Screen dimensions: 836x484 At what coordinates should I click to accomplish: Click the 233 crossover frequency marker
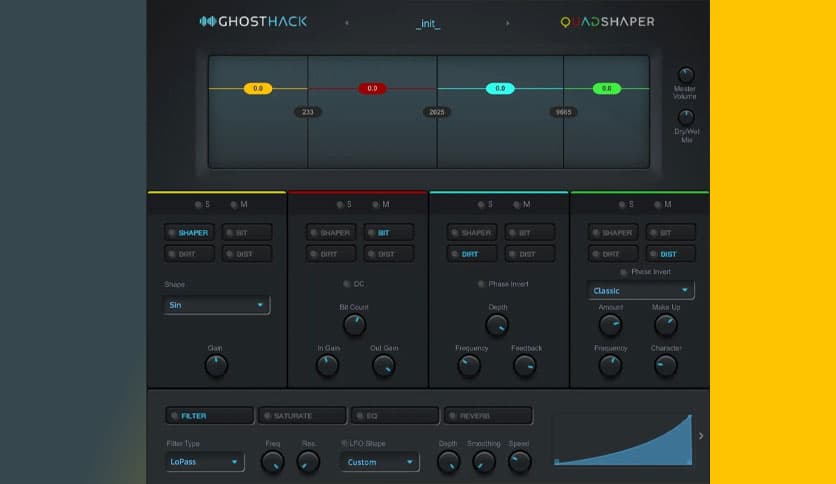click(x=308, y=112)
